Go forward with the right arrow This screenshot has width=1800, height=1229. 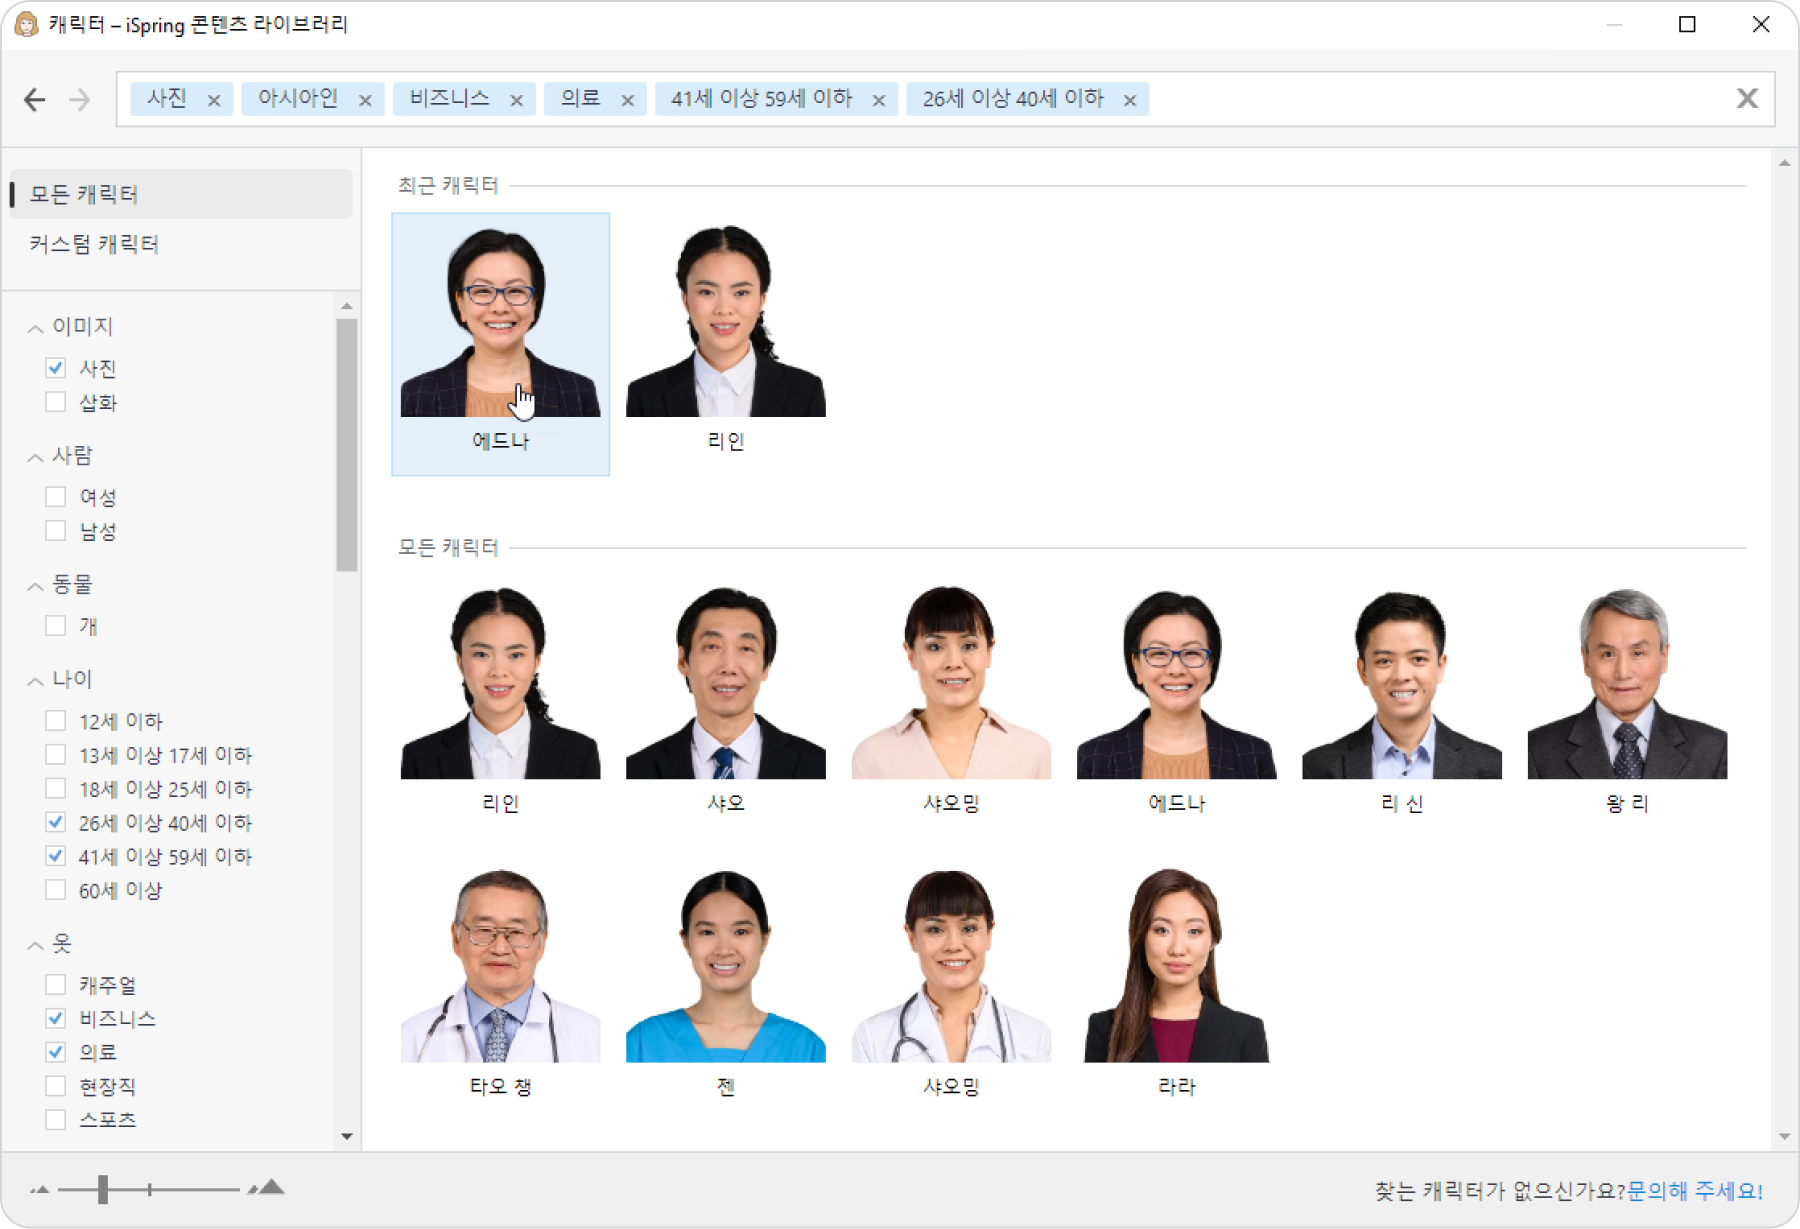(x=80, y=99)
